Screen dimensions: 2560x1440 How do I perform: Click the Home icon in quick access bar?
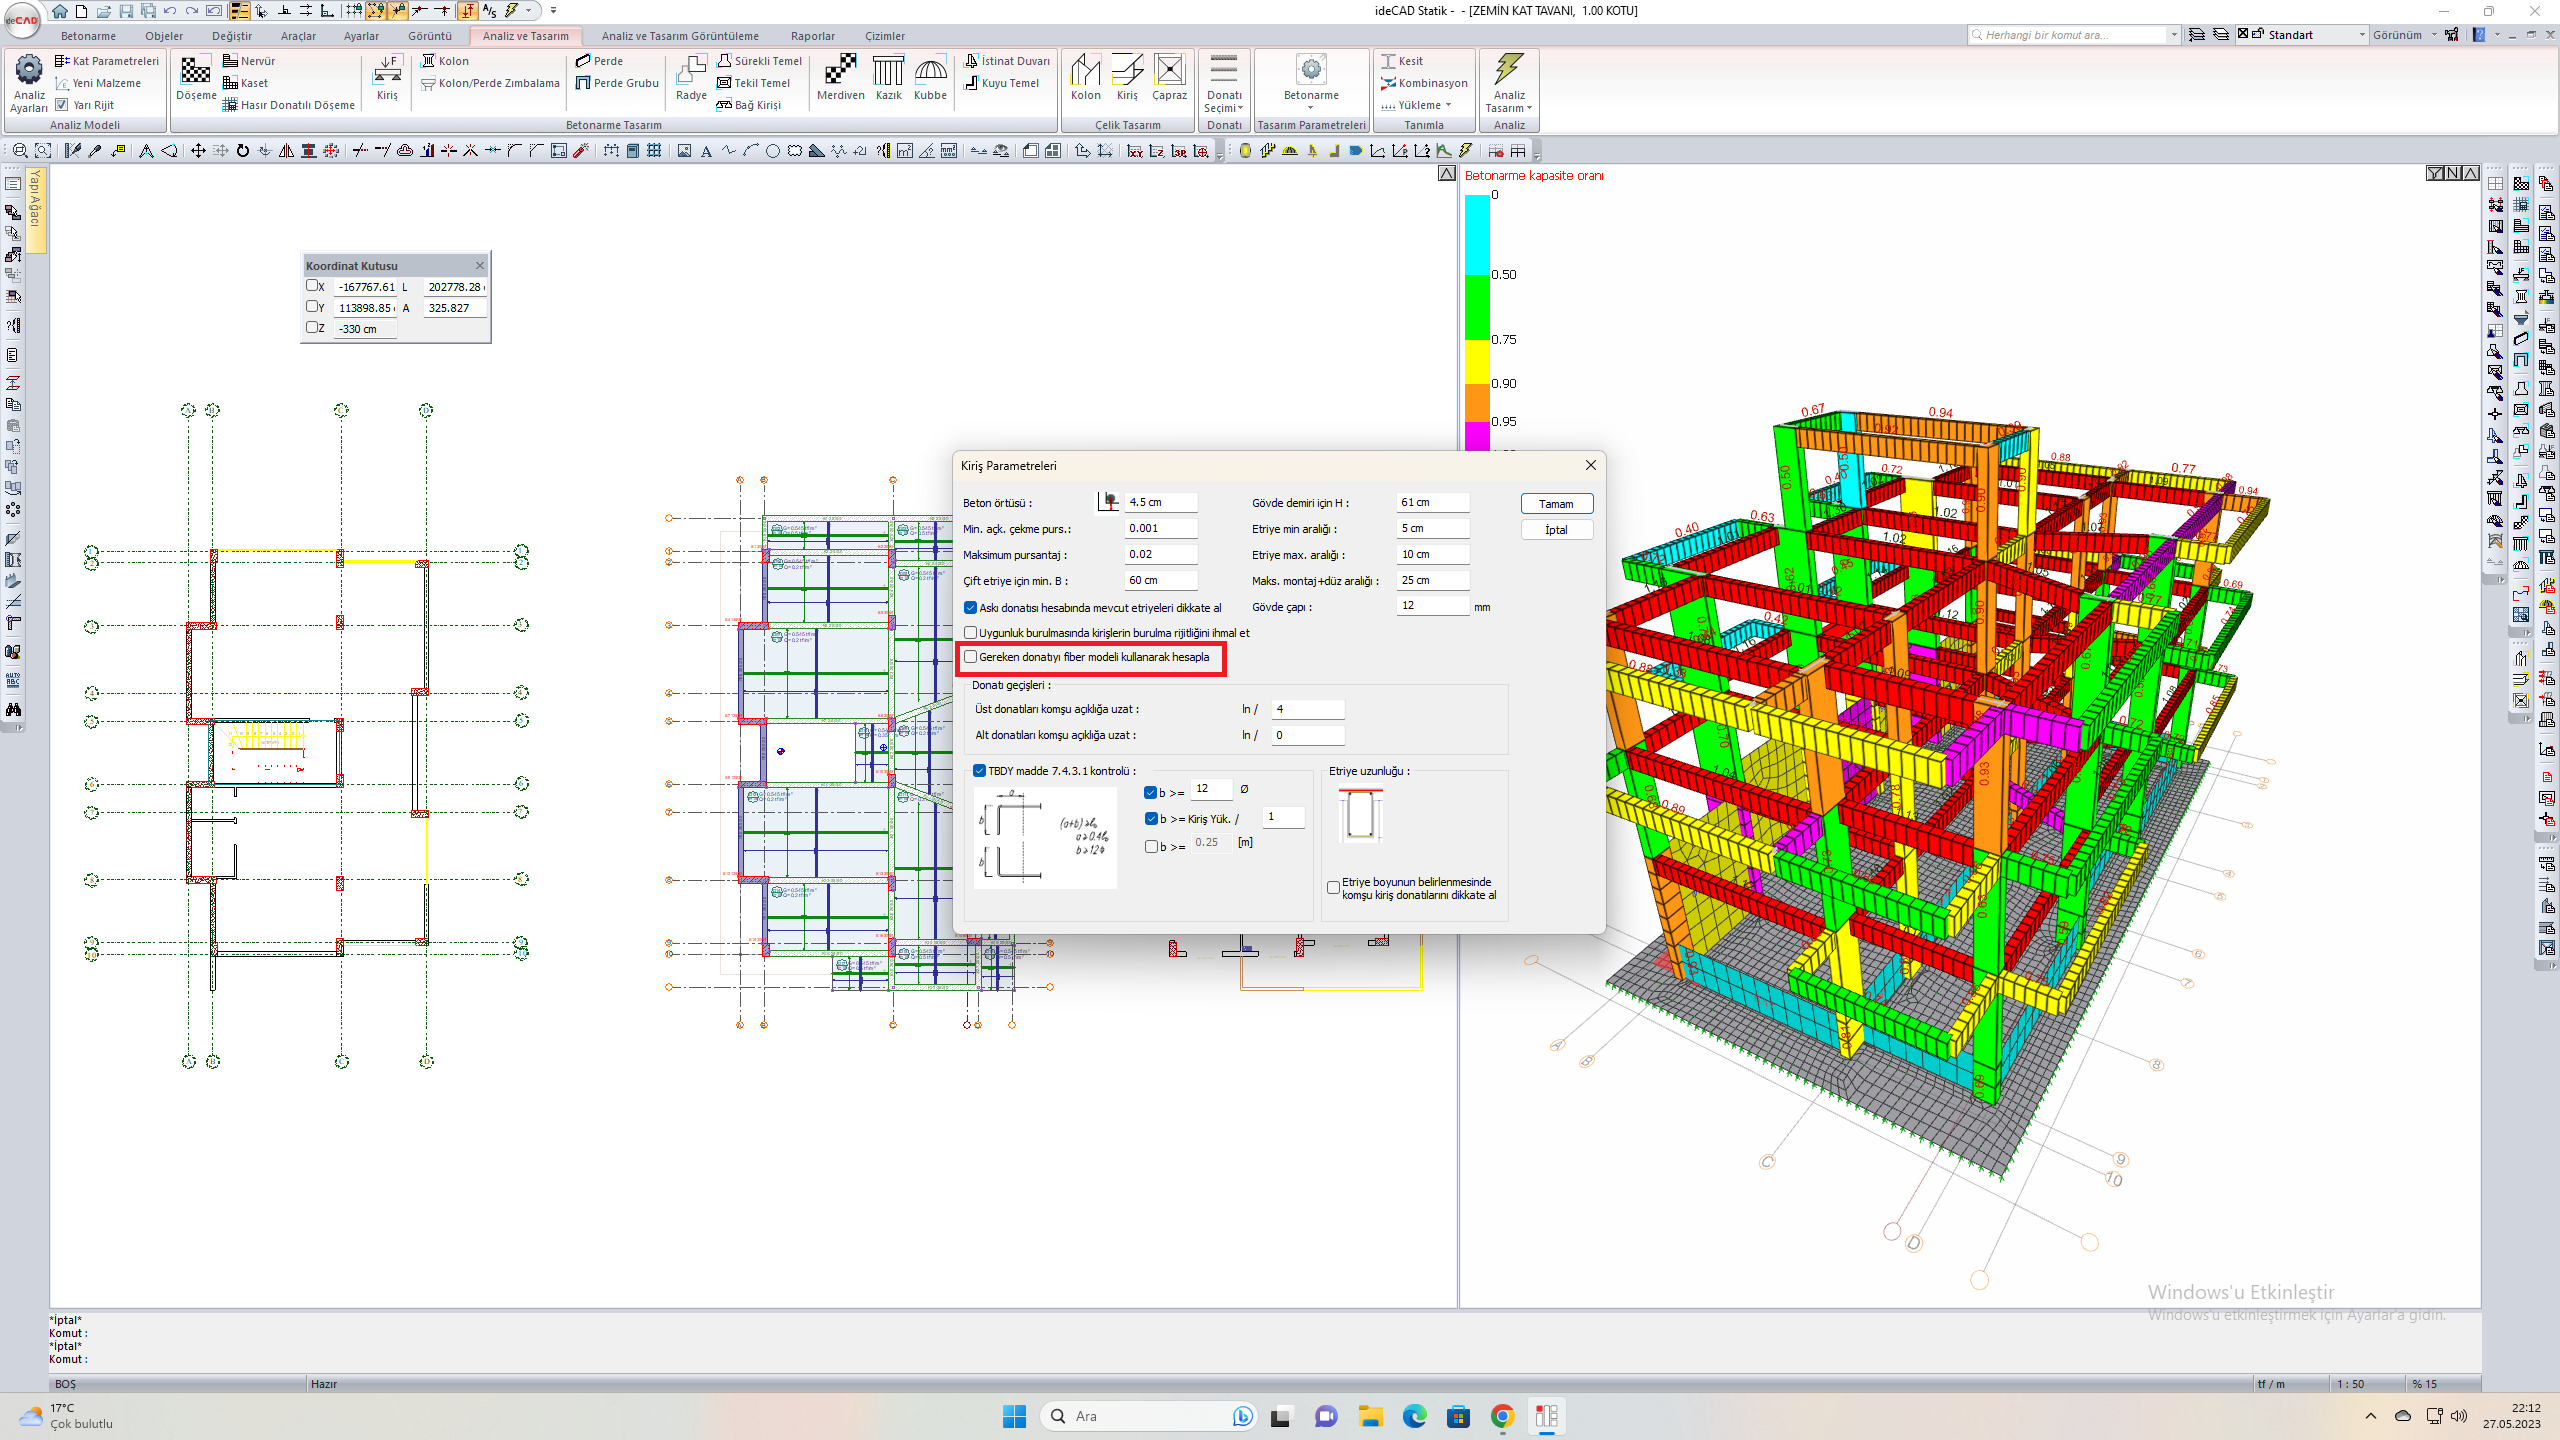click(x=60, y=11)
